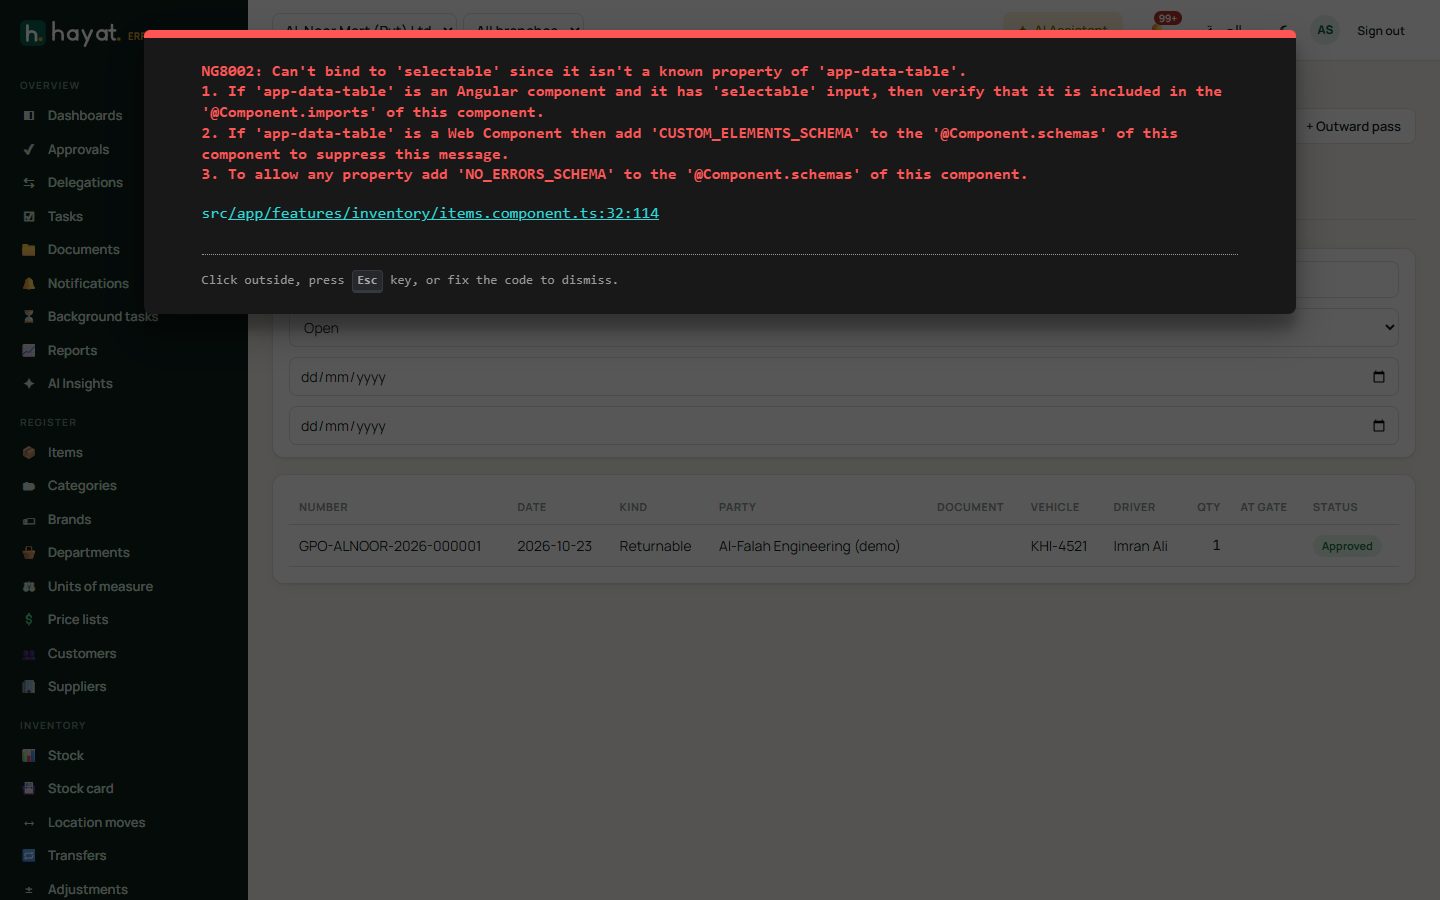This screenshot has width=1440, height=900.
Task: Click vehicle number KHI-4521
Action: [1059, 546]
